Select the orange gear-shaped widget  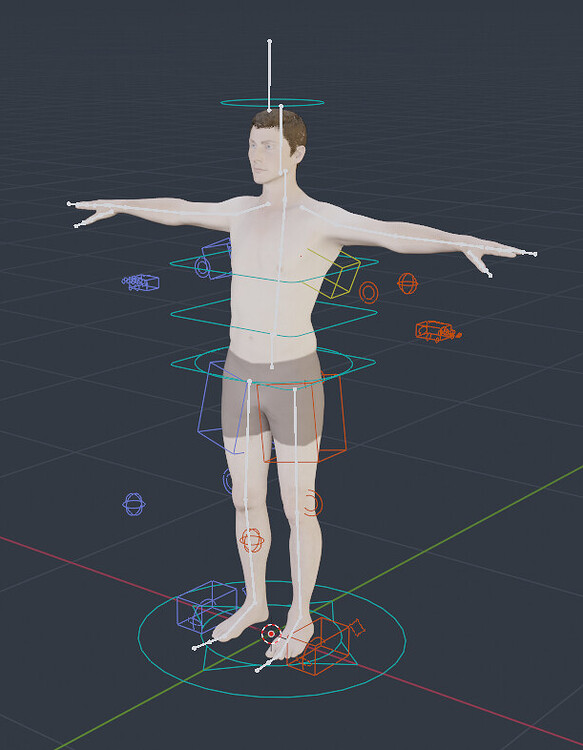(x=438, y=332)
